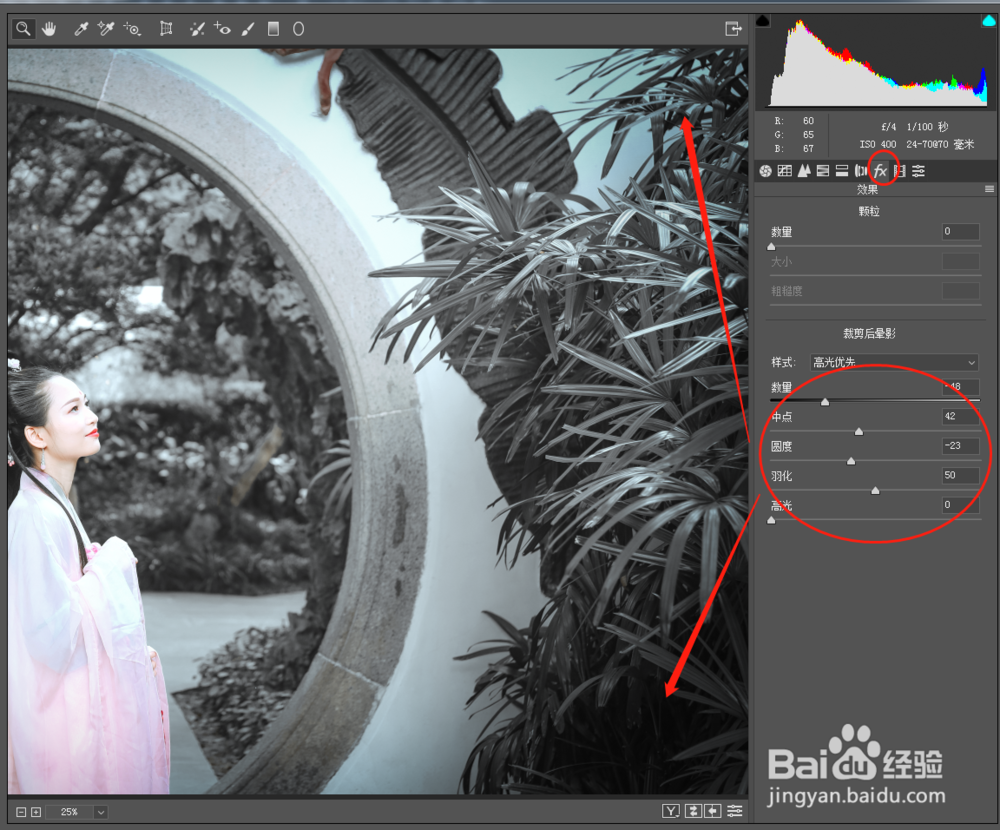The width and height of the screenshot is (1000, 830).
Task: Click the 裁剪后晕影 section heading
Action: [869, 334]
